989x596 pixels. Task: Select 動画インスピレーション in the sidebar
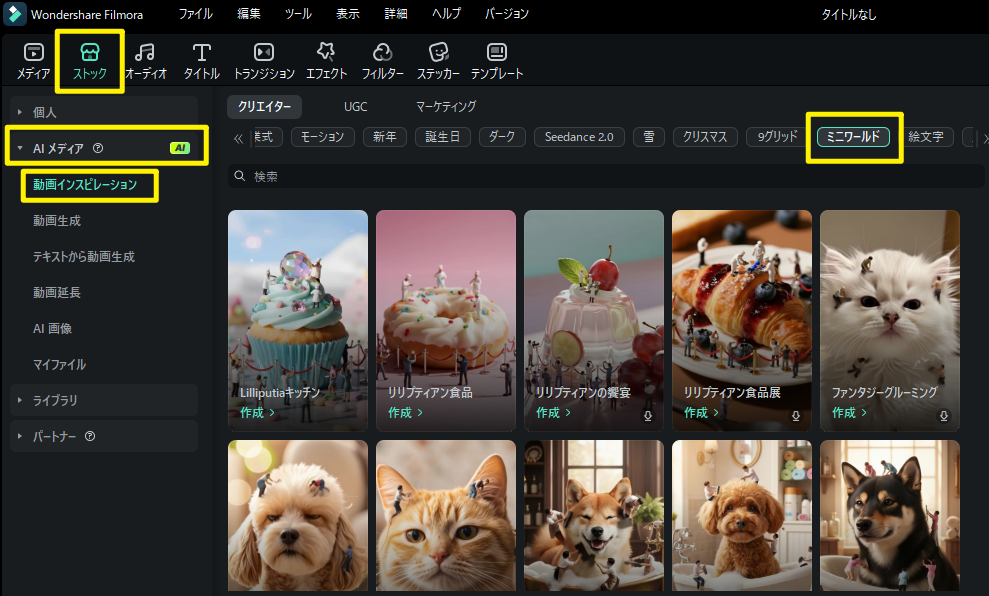(x=85, y=185)
